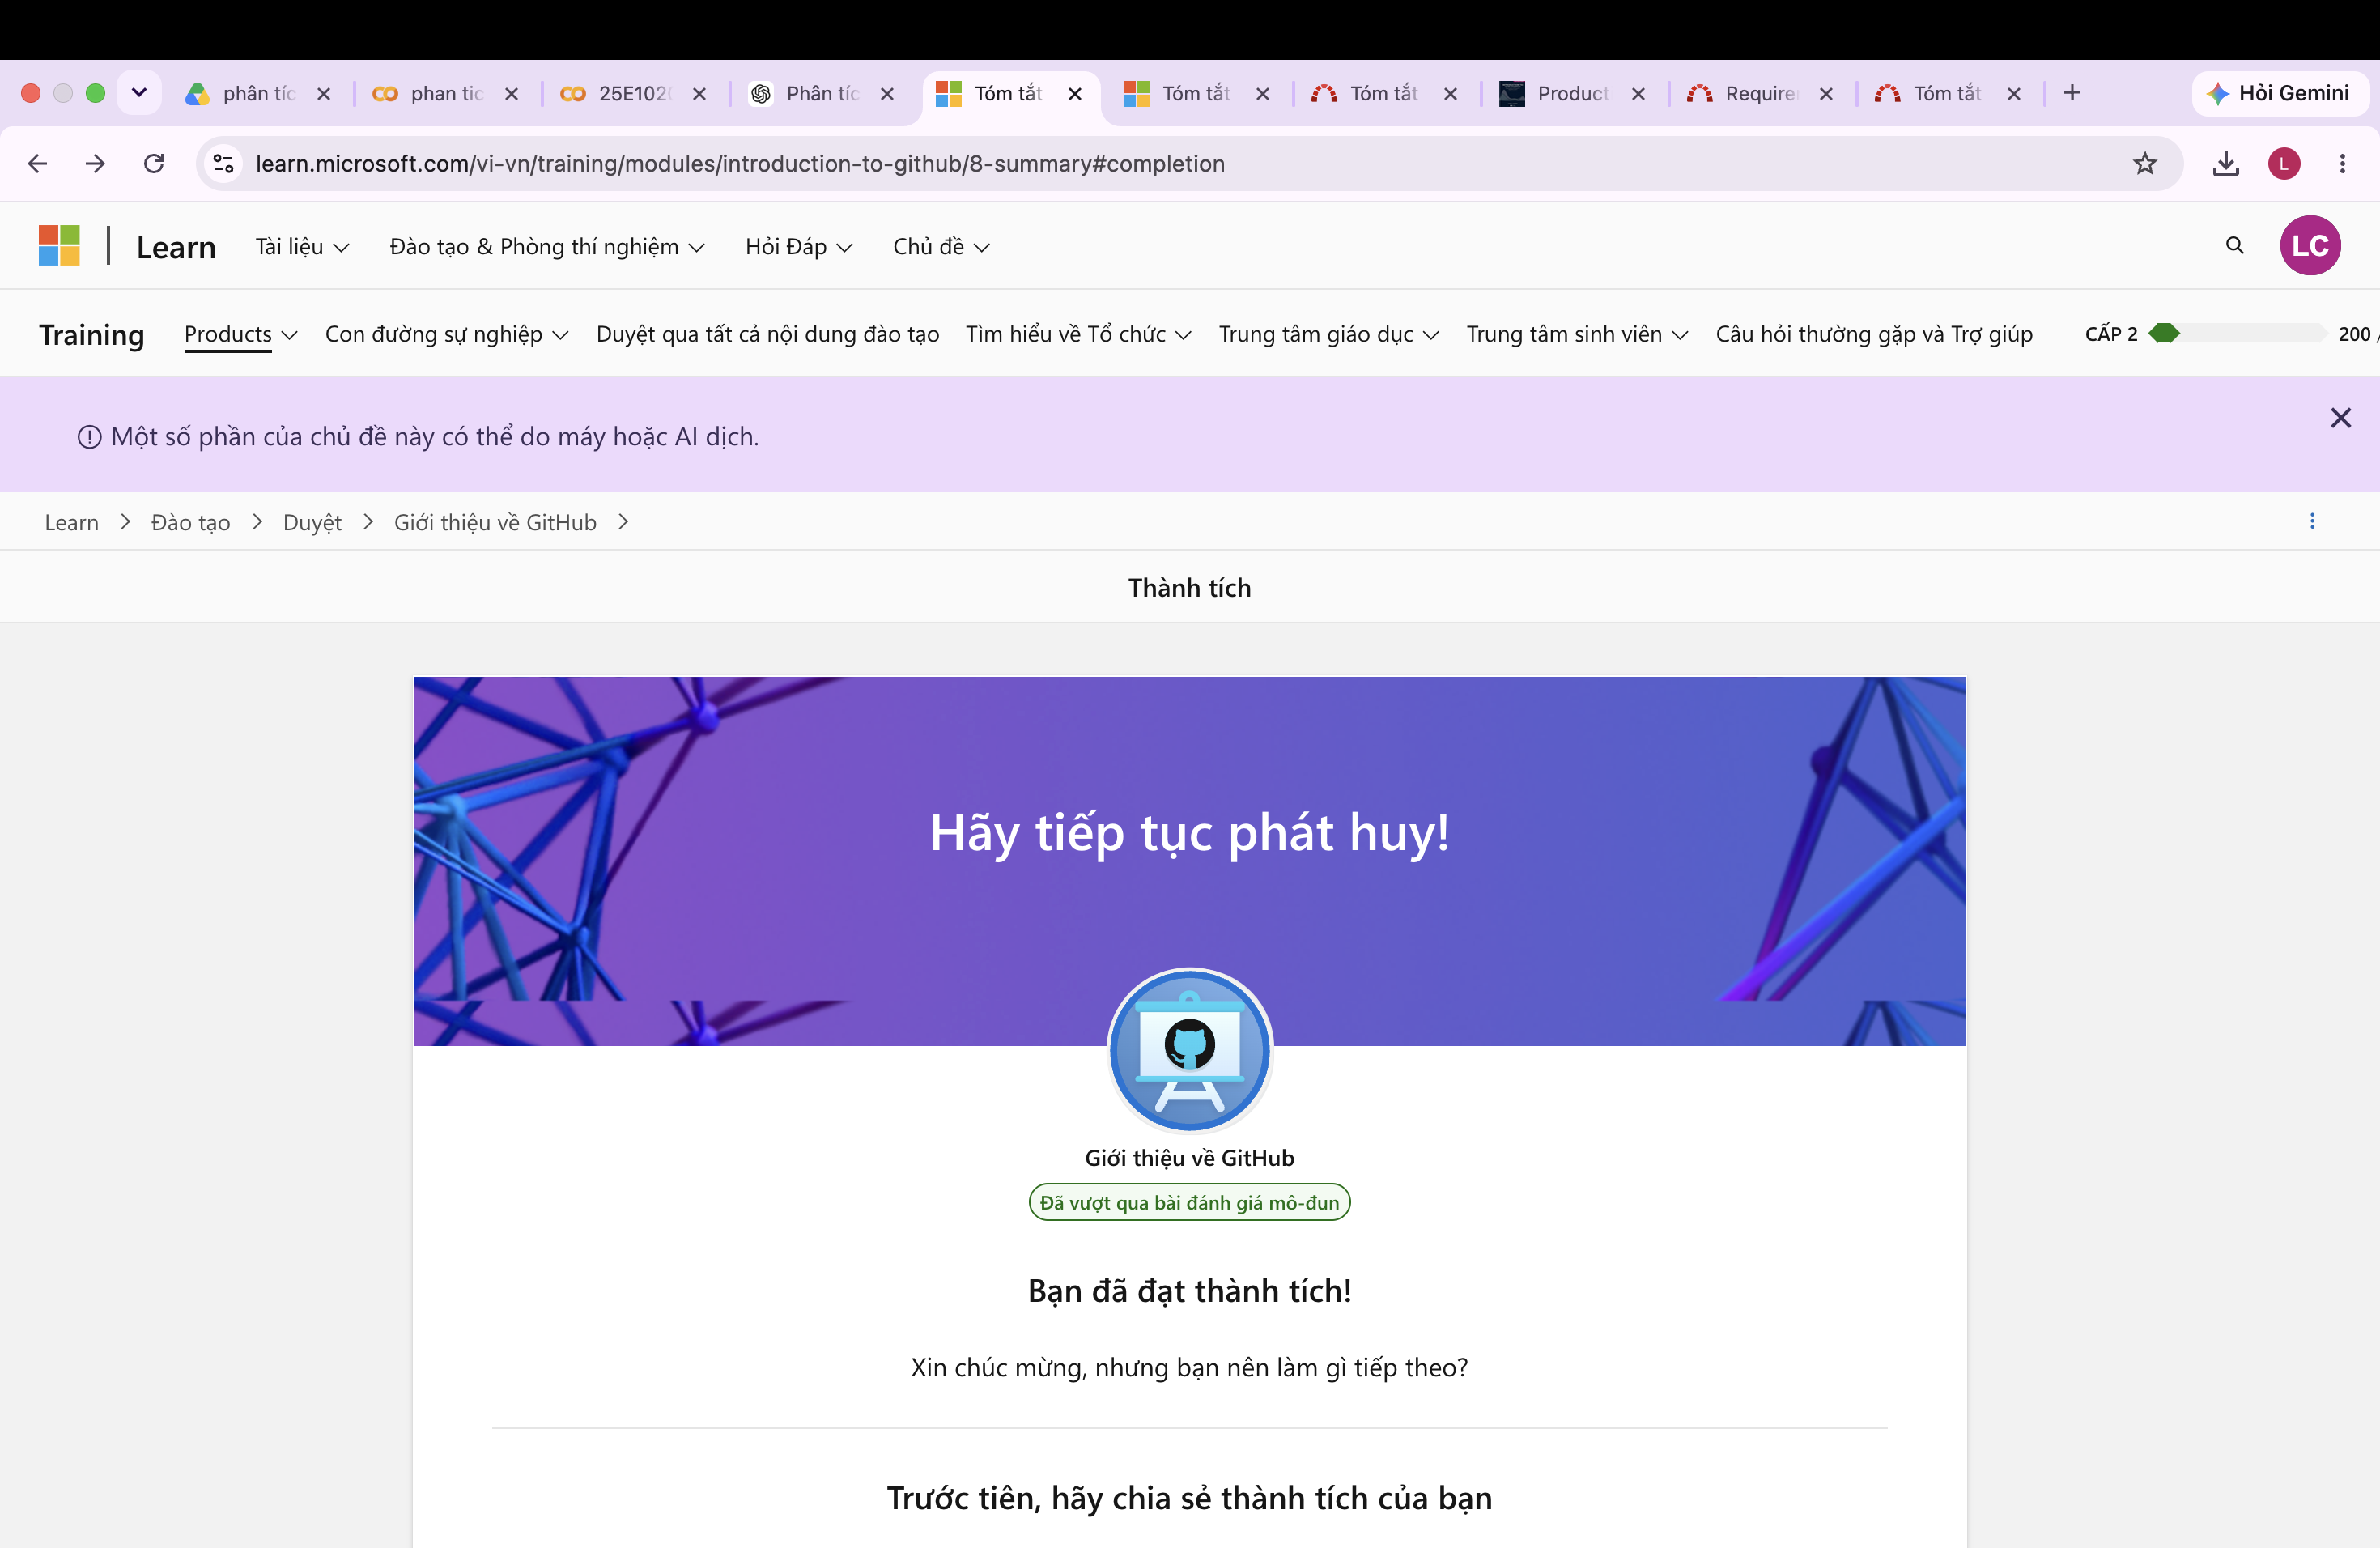Click Hỏi Gemini button
The image size is (2380, 1548).
pos(2279,93)
